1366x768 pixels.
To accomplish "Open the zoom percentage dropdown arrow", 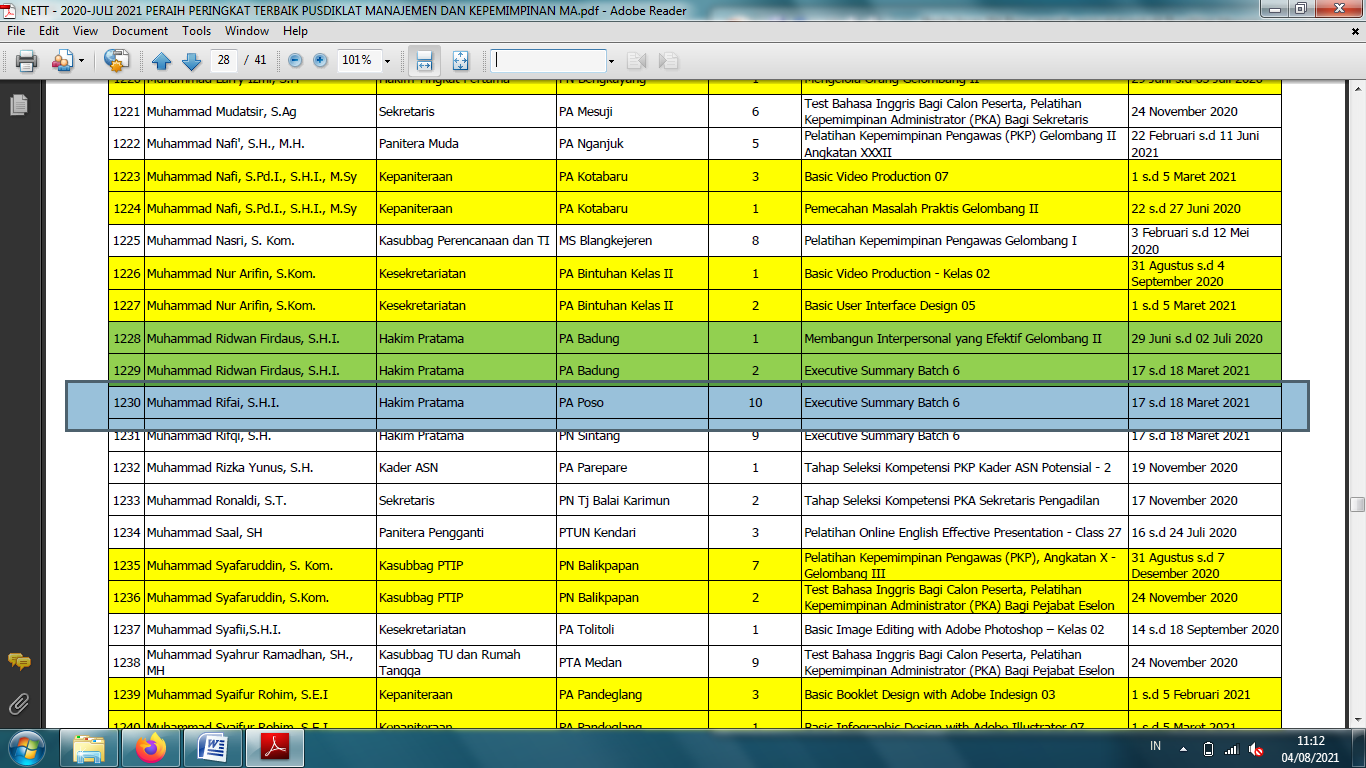I will [x=387, y=61].
